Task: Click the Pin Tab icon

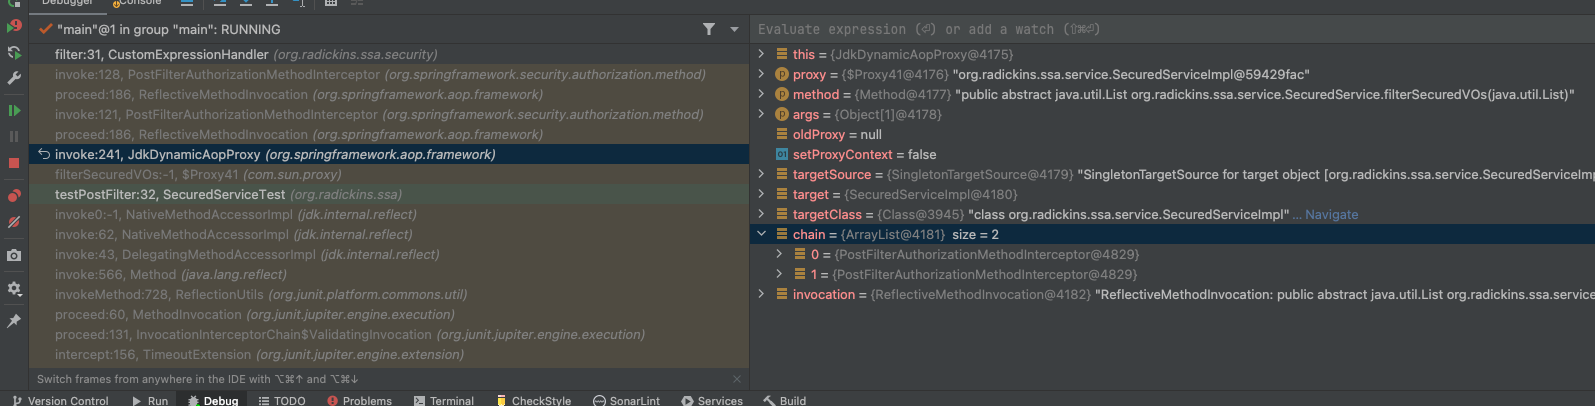Action: click(x=14, y=321)
